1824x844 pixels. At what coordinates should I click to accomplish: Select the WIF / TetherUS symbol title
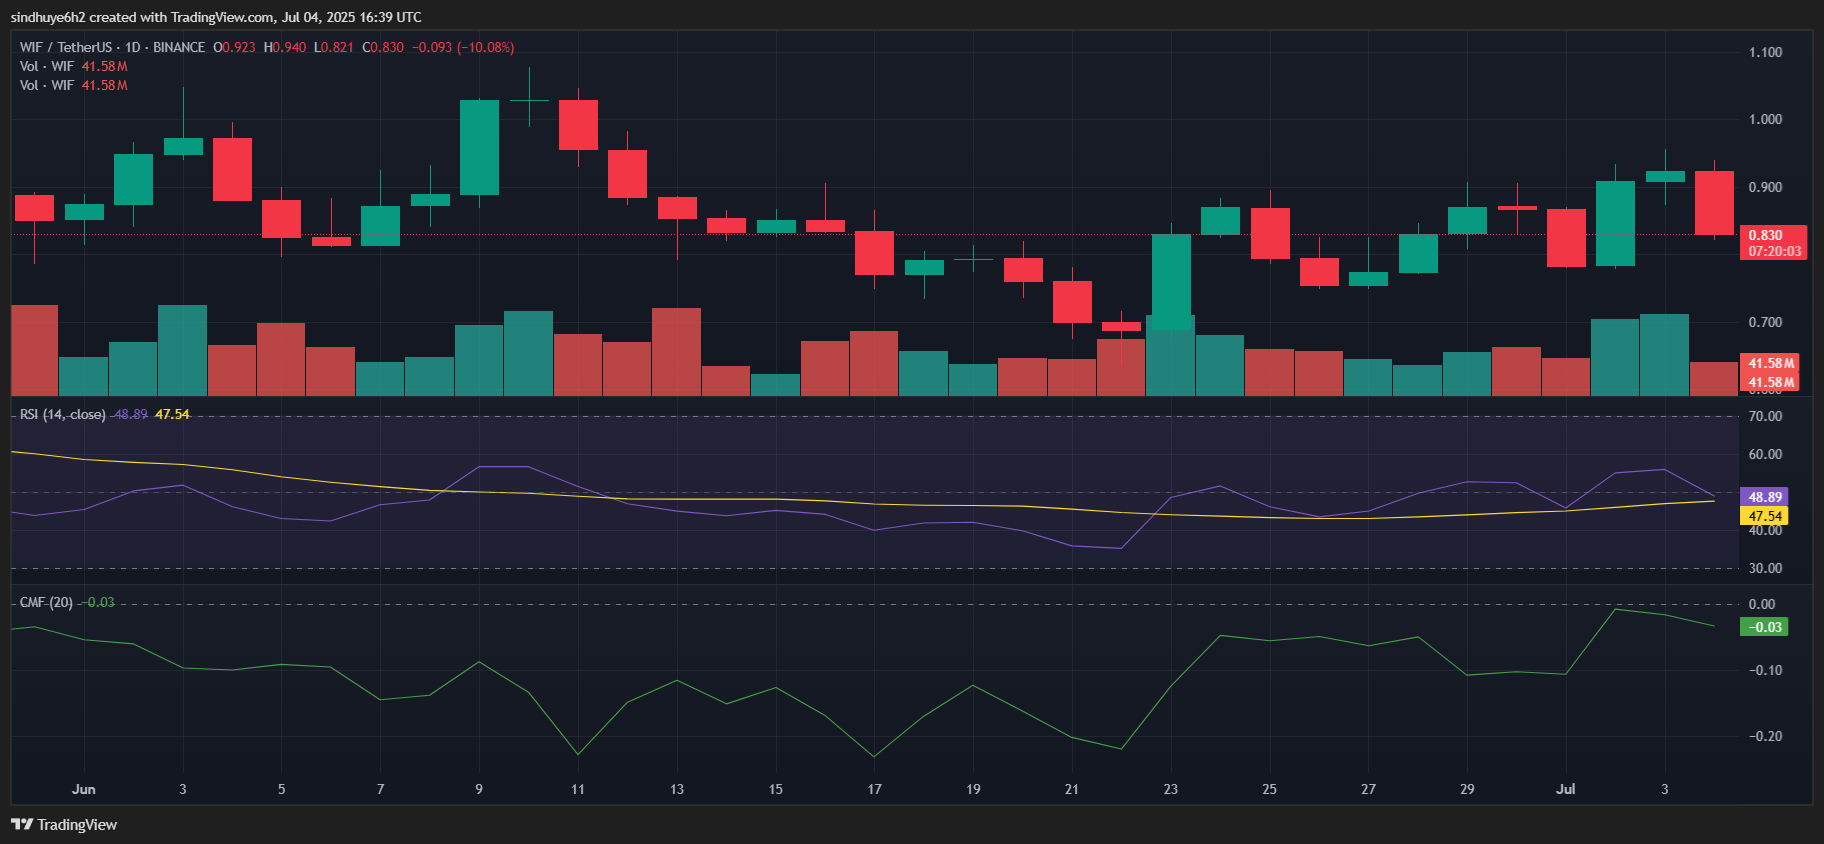pyautogui.click(x=66, y=47)
